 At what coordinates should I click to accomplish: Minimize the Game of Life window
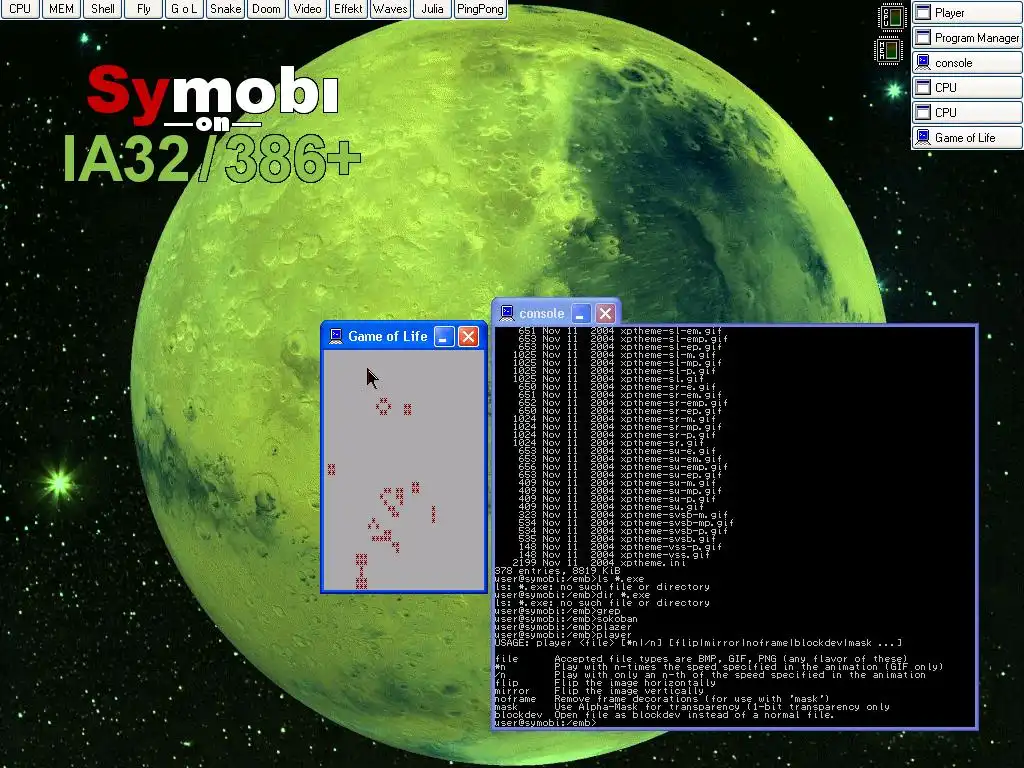(444, 336)
